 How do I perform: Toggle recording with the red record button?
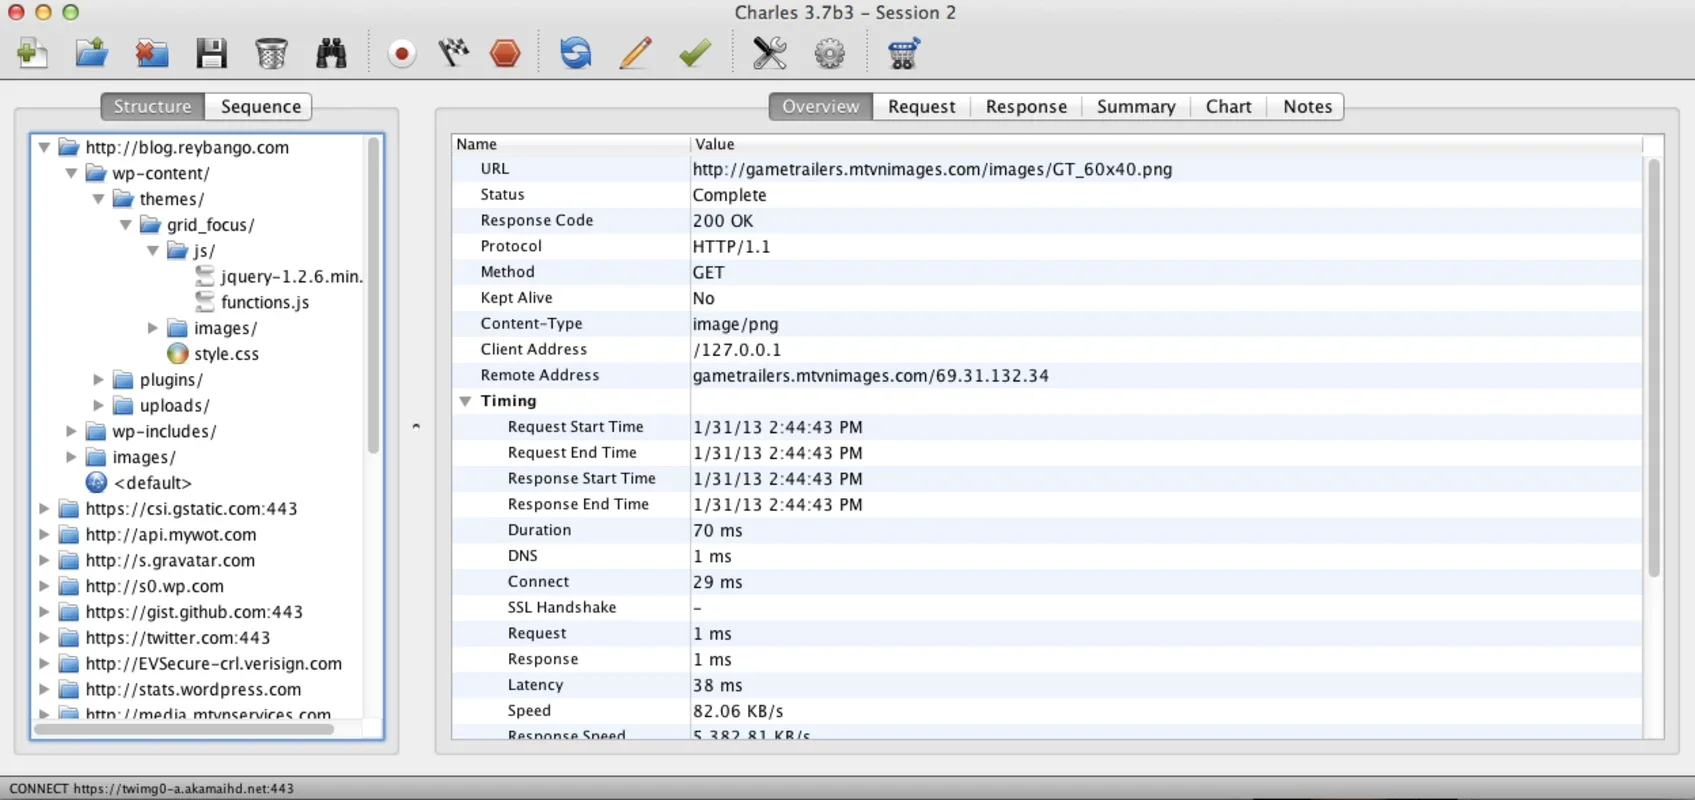coord(402,53)
